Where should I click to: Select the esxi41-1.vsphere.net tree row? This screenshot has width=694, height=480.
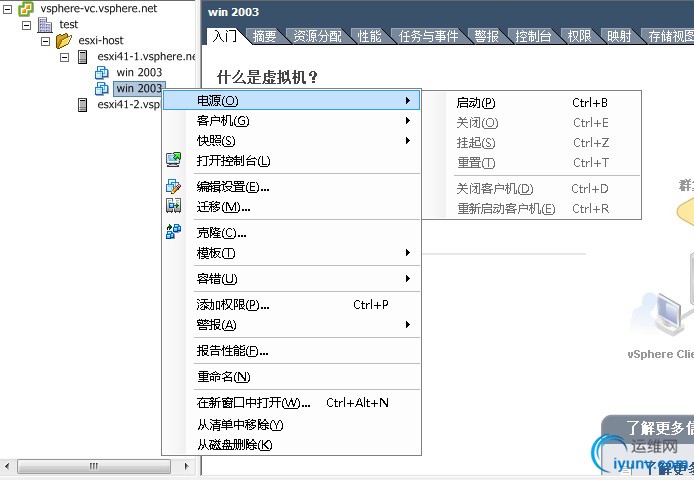pyautogui.click(x=146, y=57)
